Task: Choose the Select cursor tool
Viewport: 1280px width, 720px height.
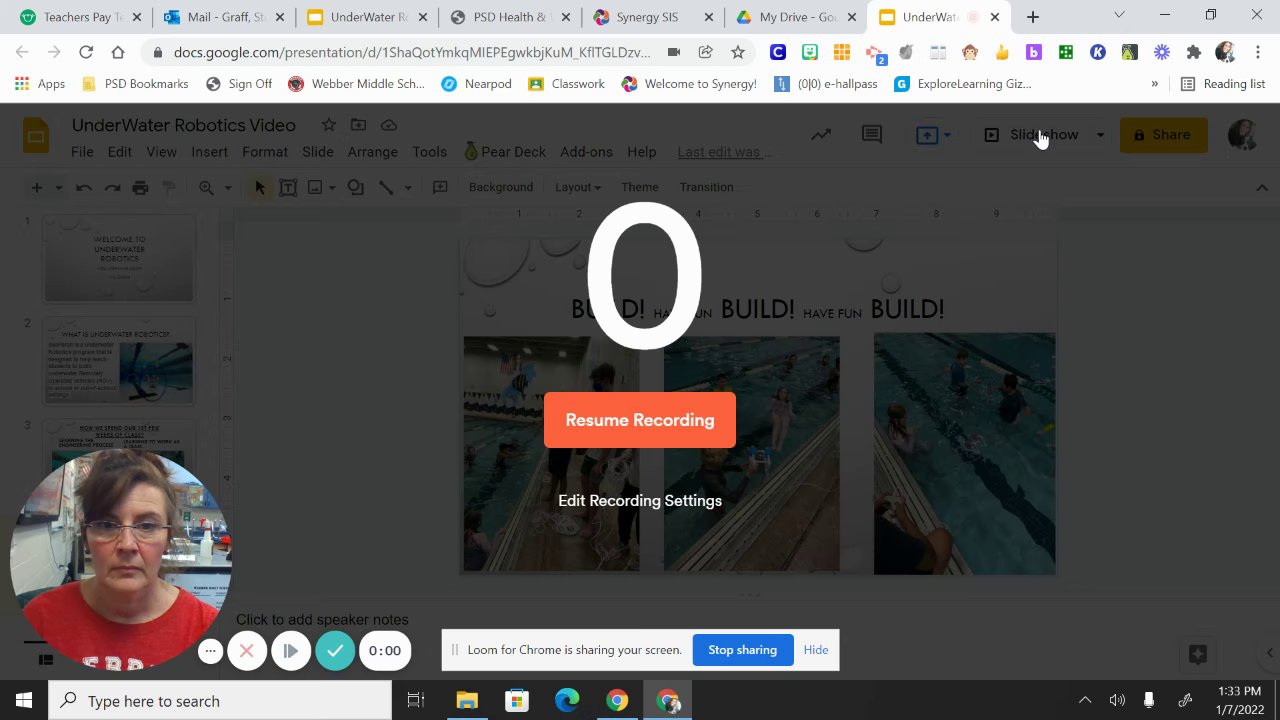Action: (260, 187)
